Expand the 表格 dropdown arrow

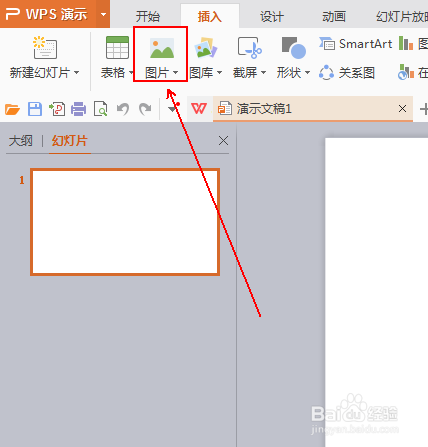tap(131, 72)
